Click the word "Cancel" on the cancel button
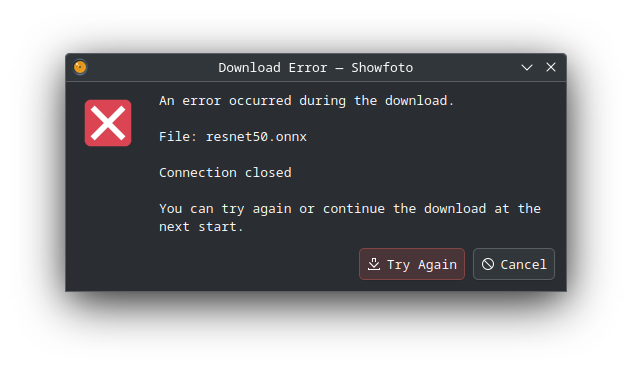Image resolution: width=633 pixels, height=370 pixels. pyautogui.click(x=524, y=265)
